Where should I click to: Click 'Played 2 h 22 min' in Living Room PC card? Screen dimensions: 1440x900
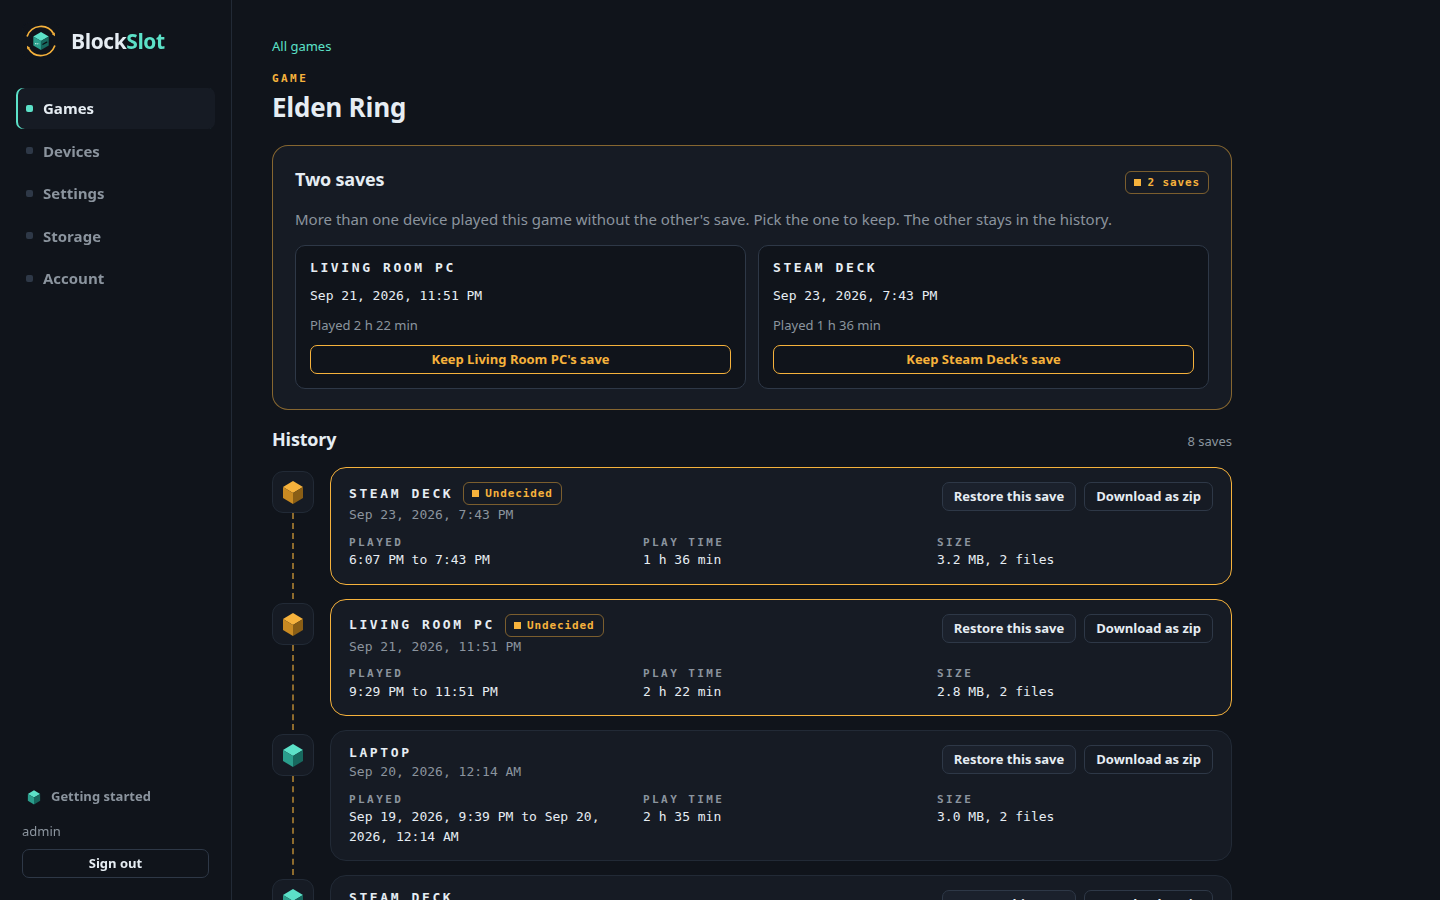[364, 326]
